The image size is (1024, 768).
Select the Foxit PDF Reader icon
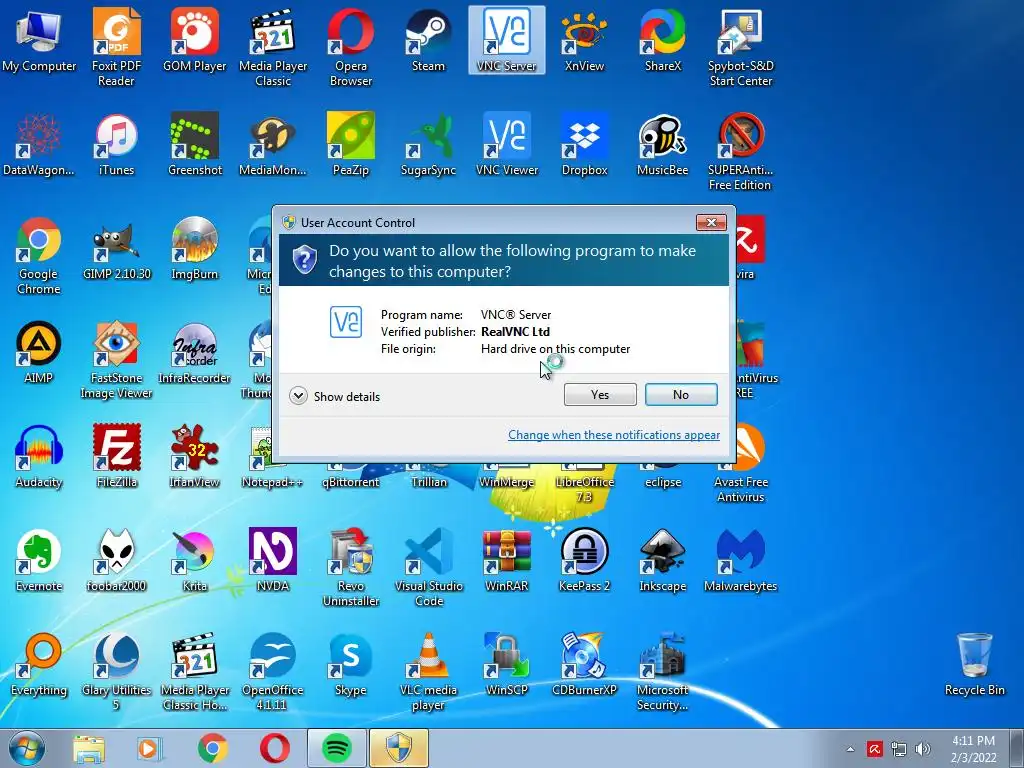[116, 47]
